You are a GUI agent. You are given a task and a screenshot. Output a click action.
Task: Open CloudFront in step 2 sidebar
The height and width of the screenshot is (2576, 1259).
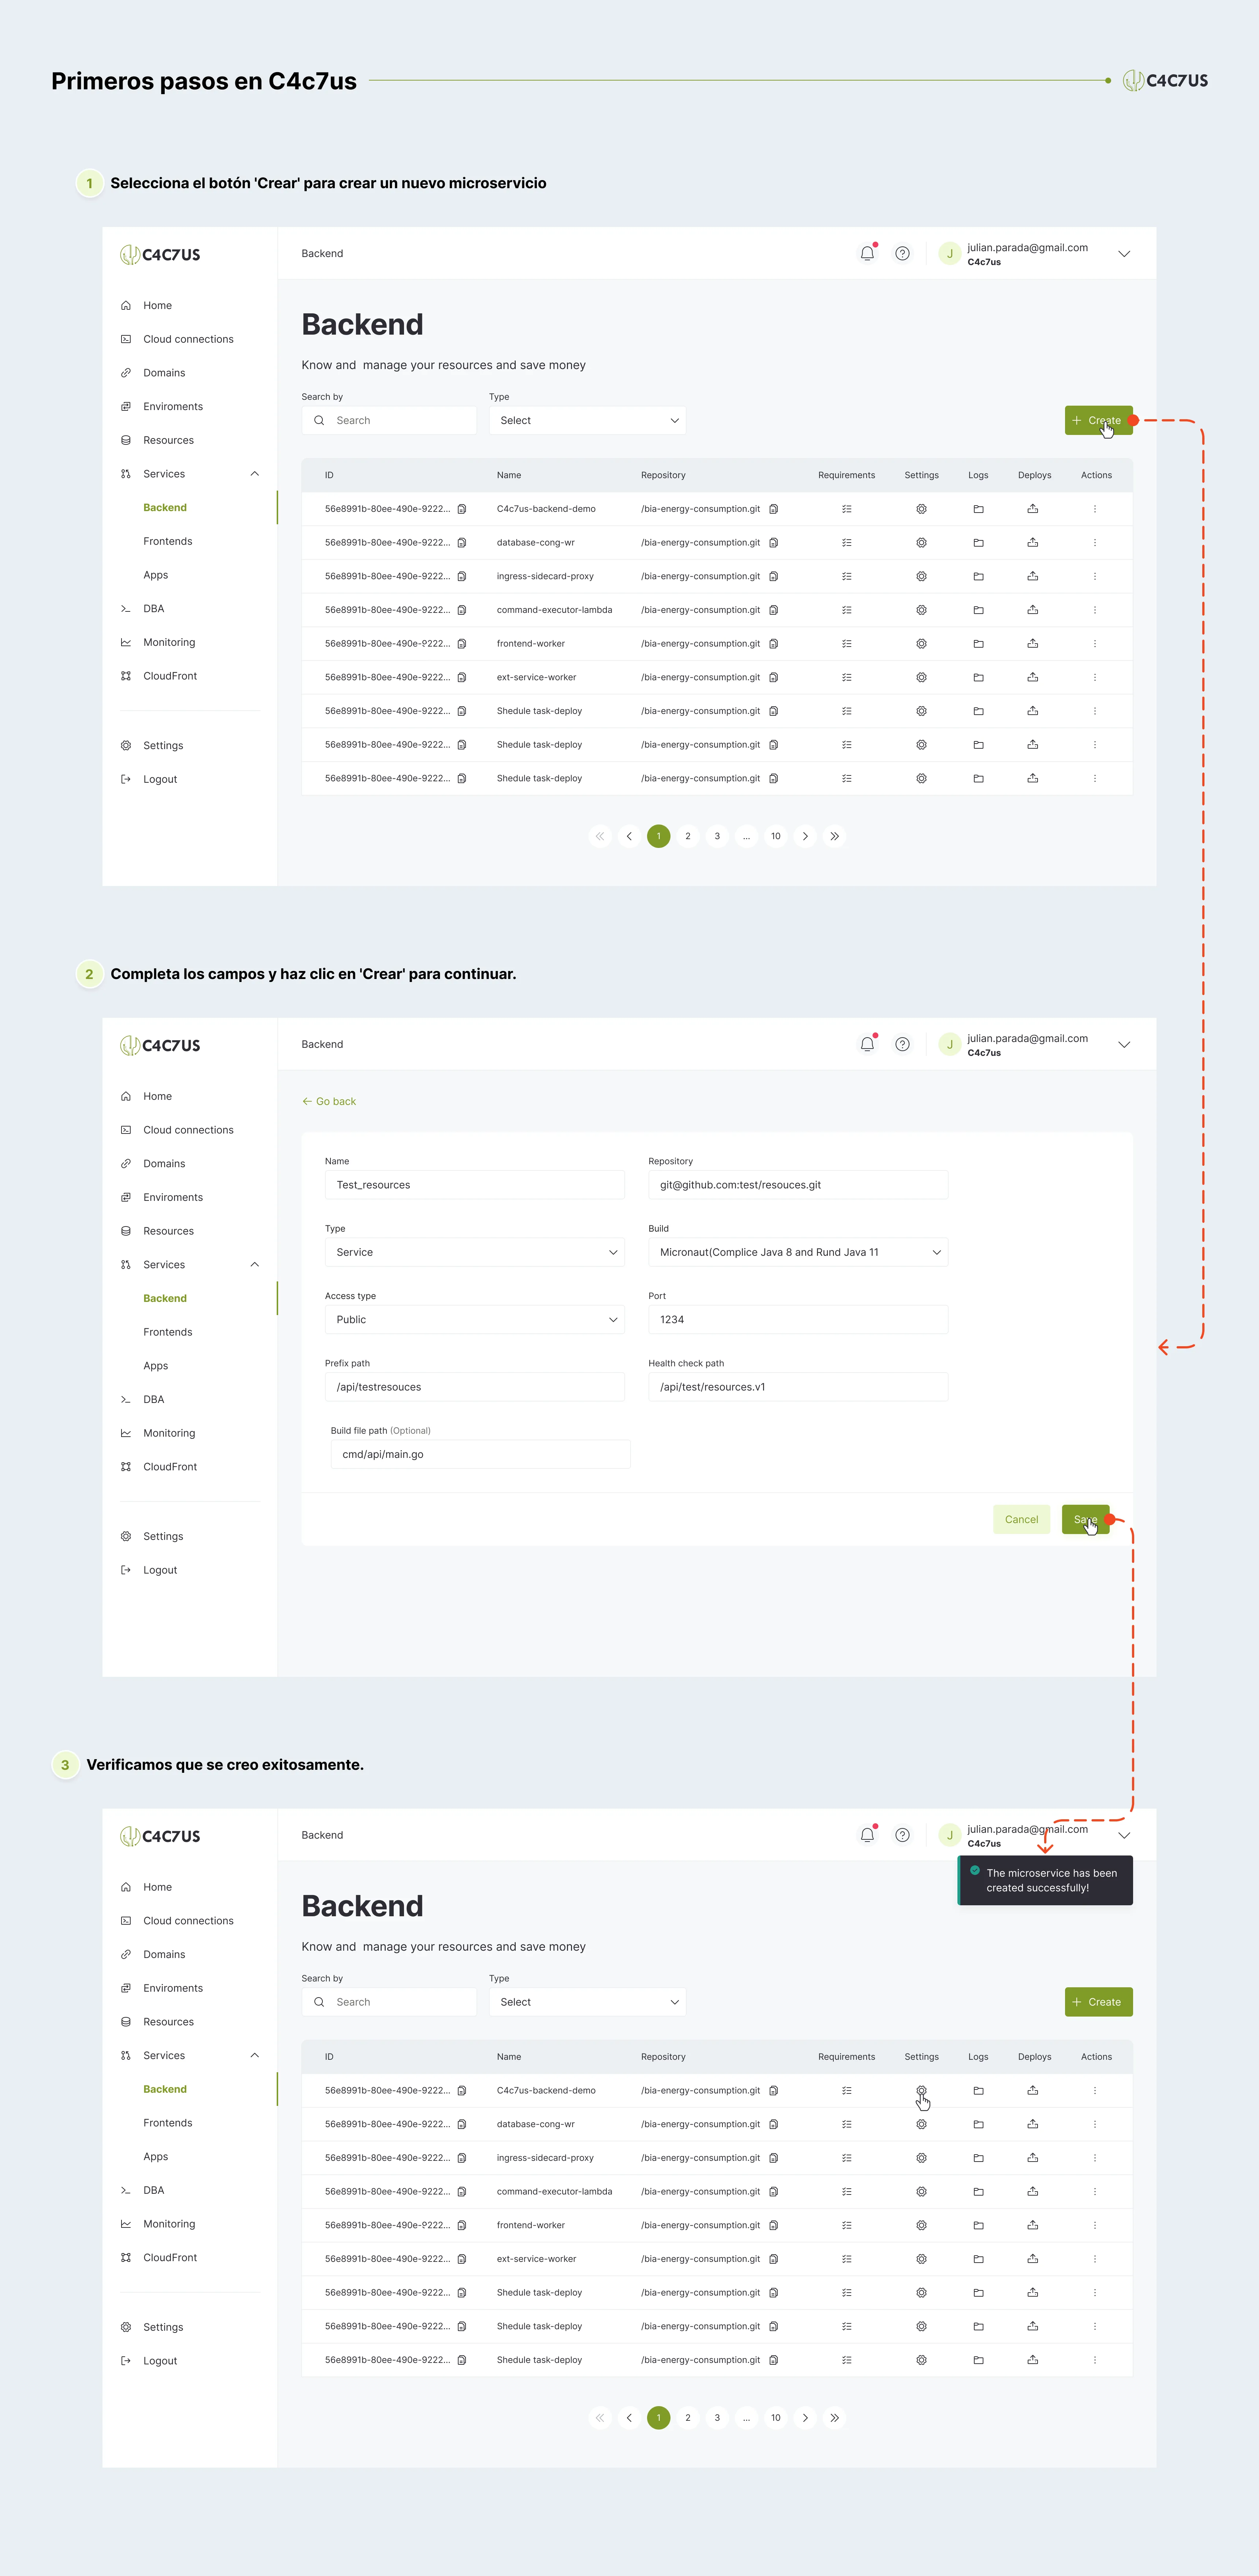pos(170,1467)
